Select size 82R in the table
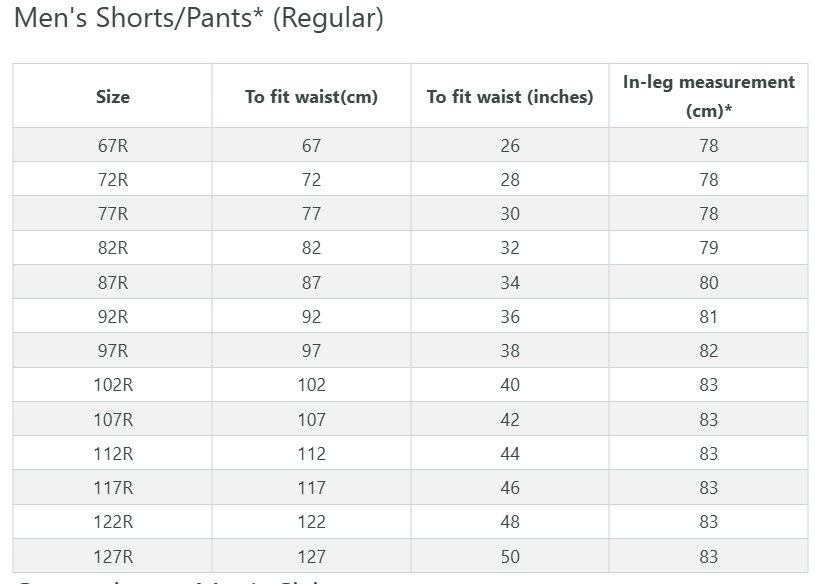Viewport: 834px width, 584px height. [113, 248]
